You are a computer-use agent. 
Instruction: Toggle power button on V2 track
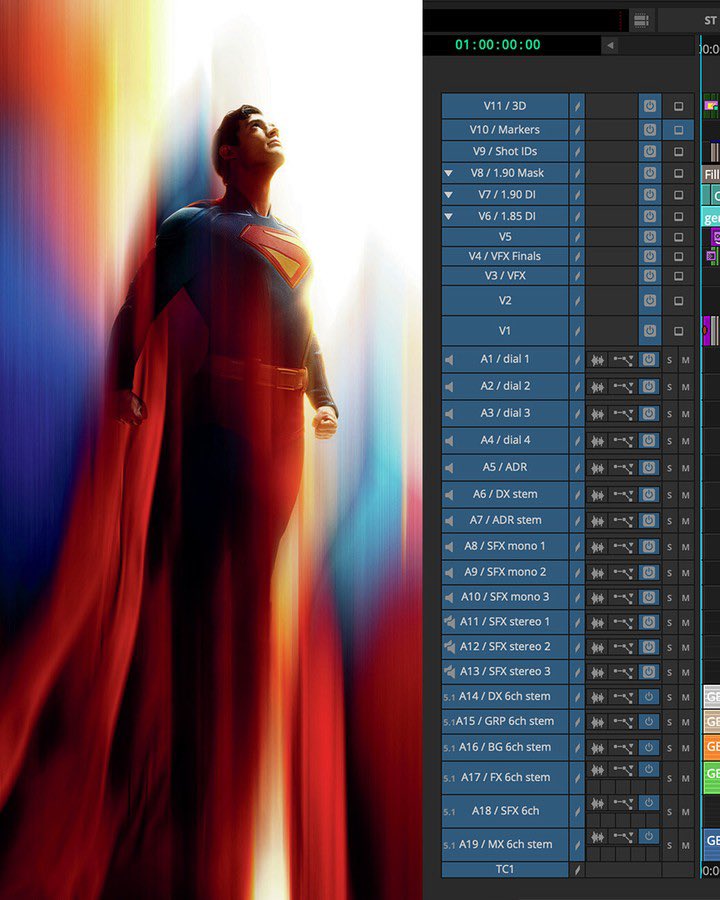click(x=649, y=300)
